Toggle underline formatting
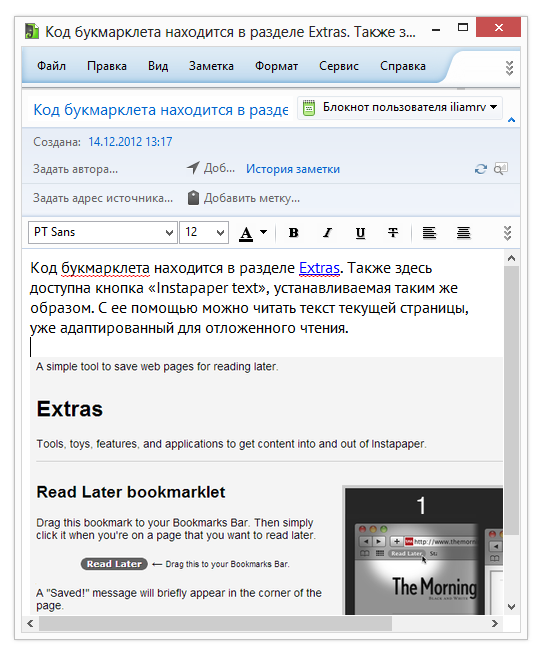The image size is (539, 653). click(360, 233)
